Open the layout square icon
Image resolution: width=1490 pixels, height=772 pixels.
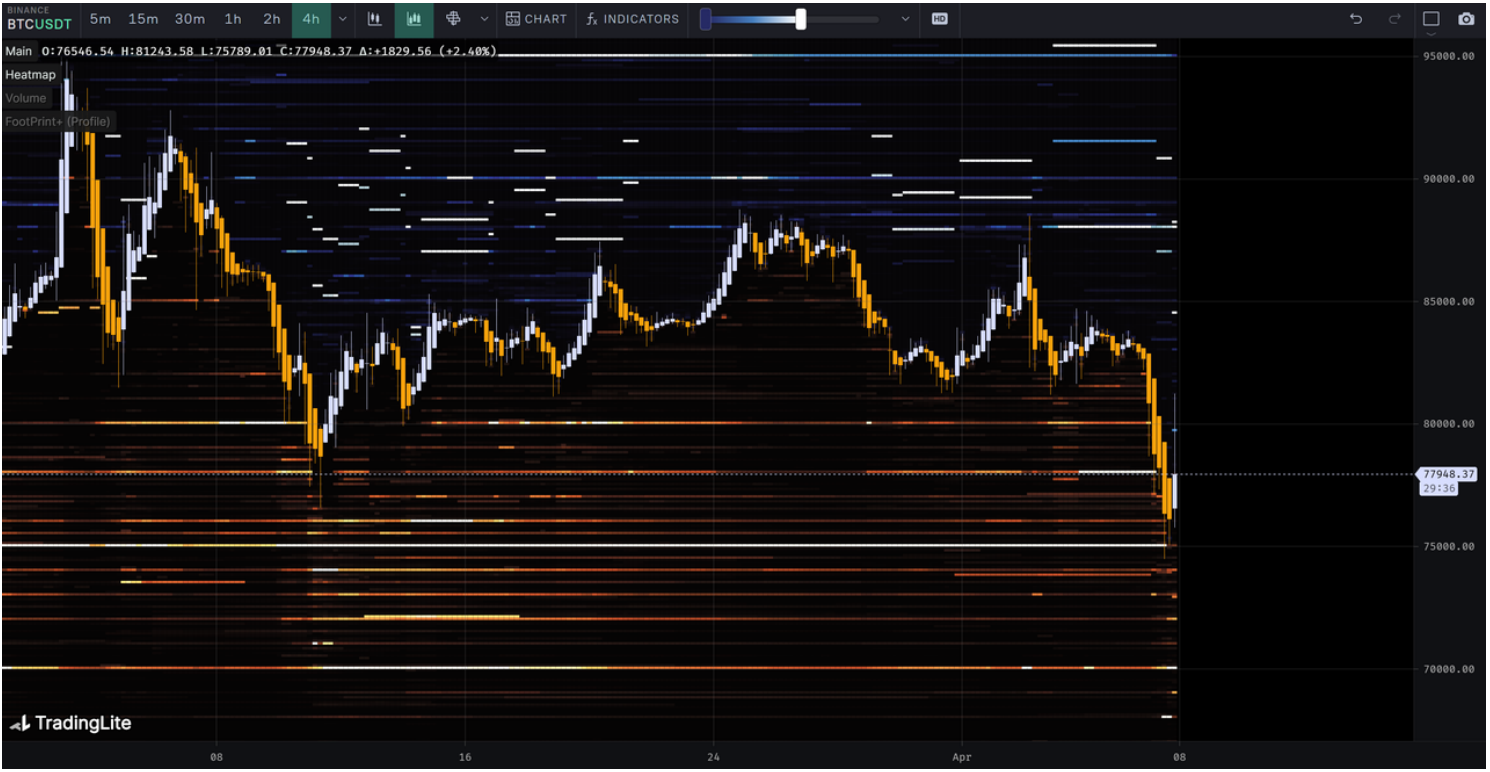click(x=1431, y=19)
